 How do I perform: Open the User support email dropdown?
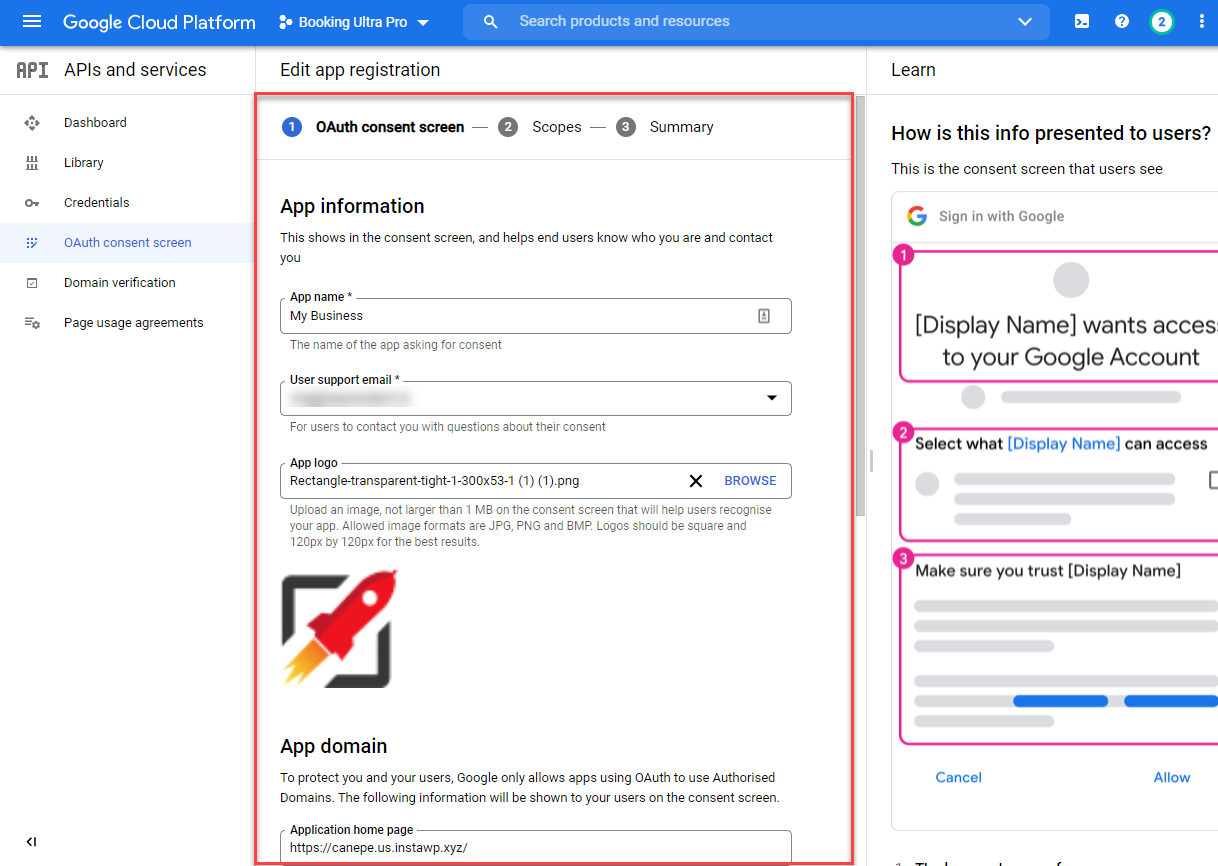coord(536,398)
